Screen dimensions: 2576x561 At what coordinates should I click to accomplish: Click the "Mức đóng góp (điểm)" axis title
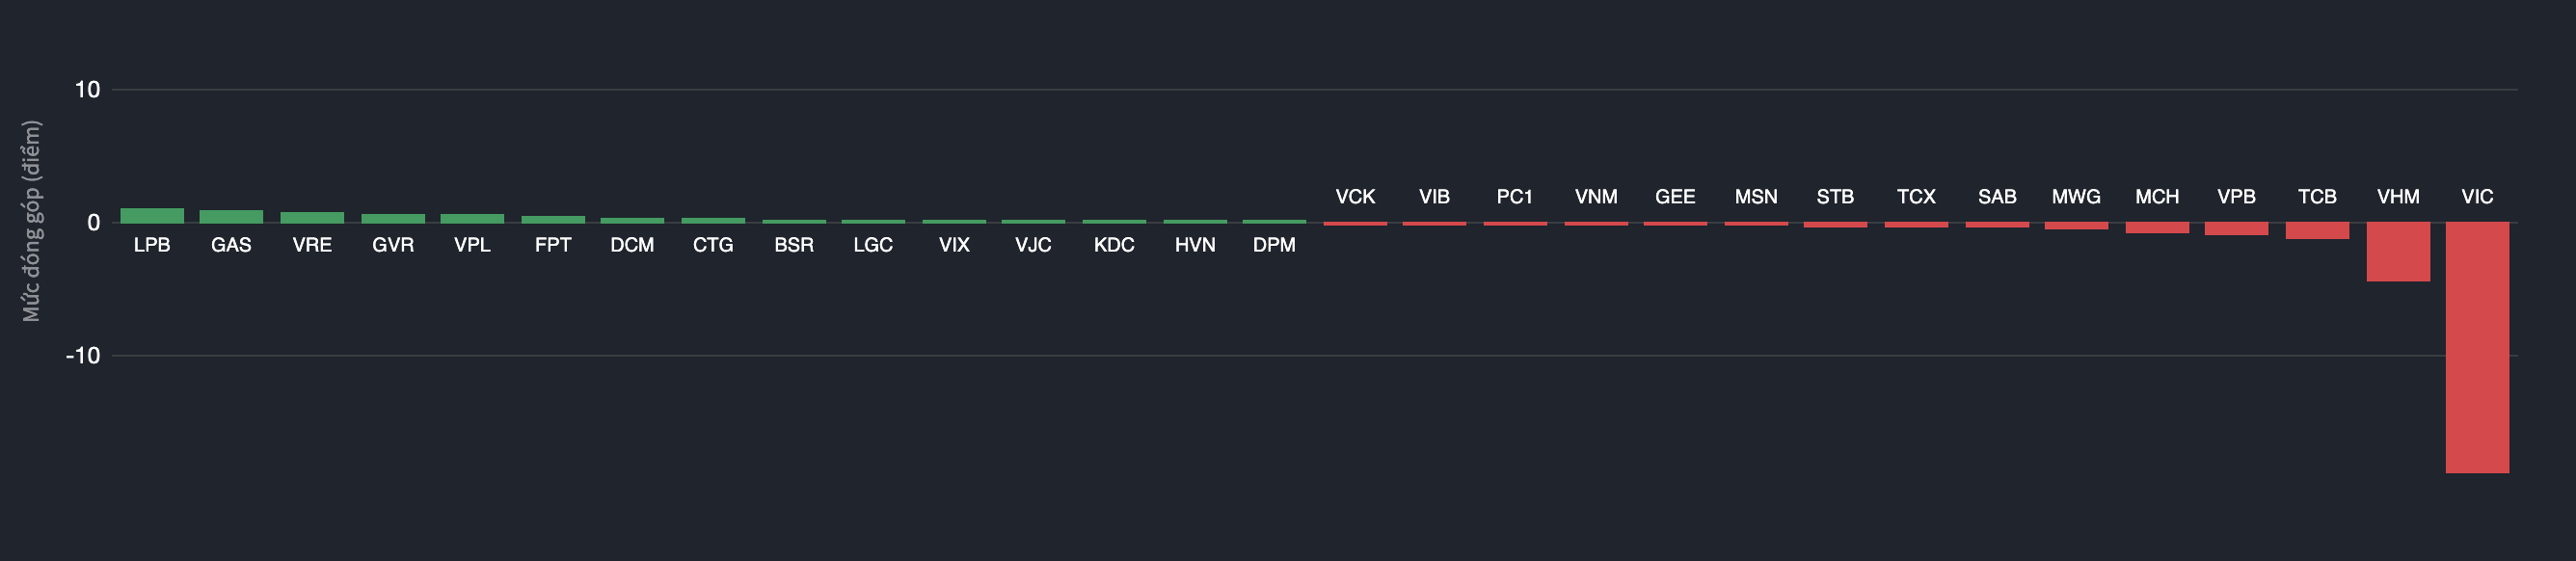(32, 221)
